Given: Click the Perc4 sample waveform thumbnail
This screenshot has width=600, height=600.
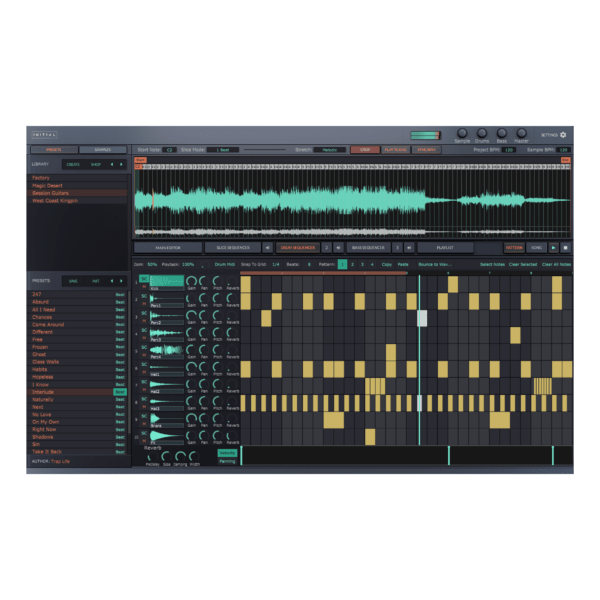Looking at the screenshot, I should (167, 350).
